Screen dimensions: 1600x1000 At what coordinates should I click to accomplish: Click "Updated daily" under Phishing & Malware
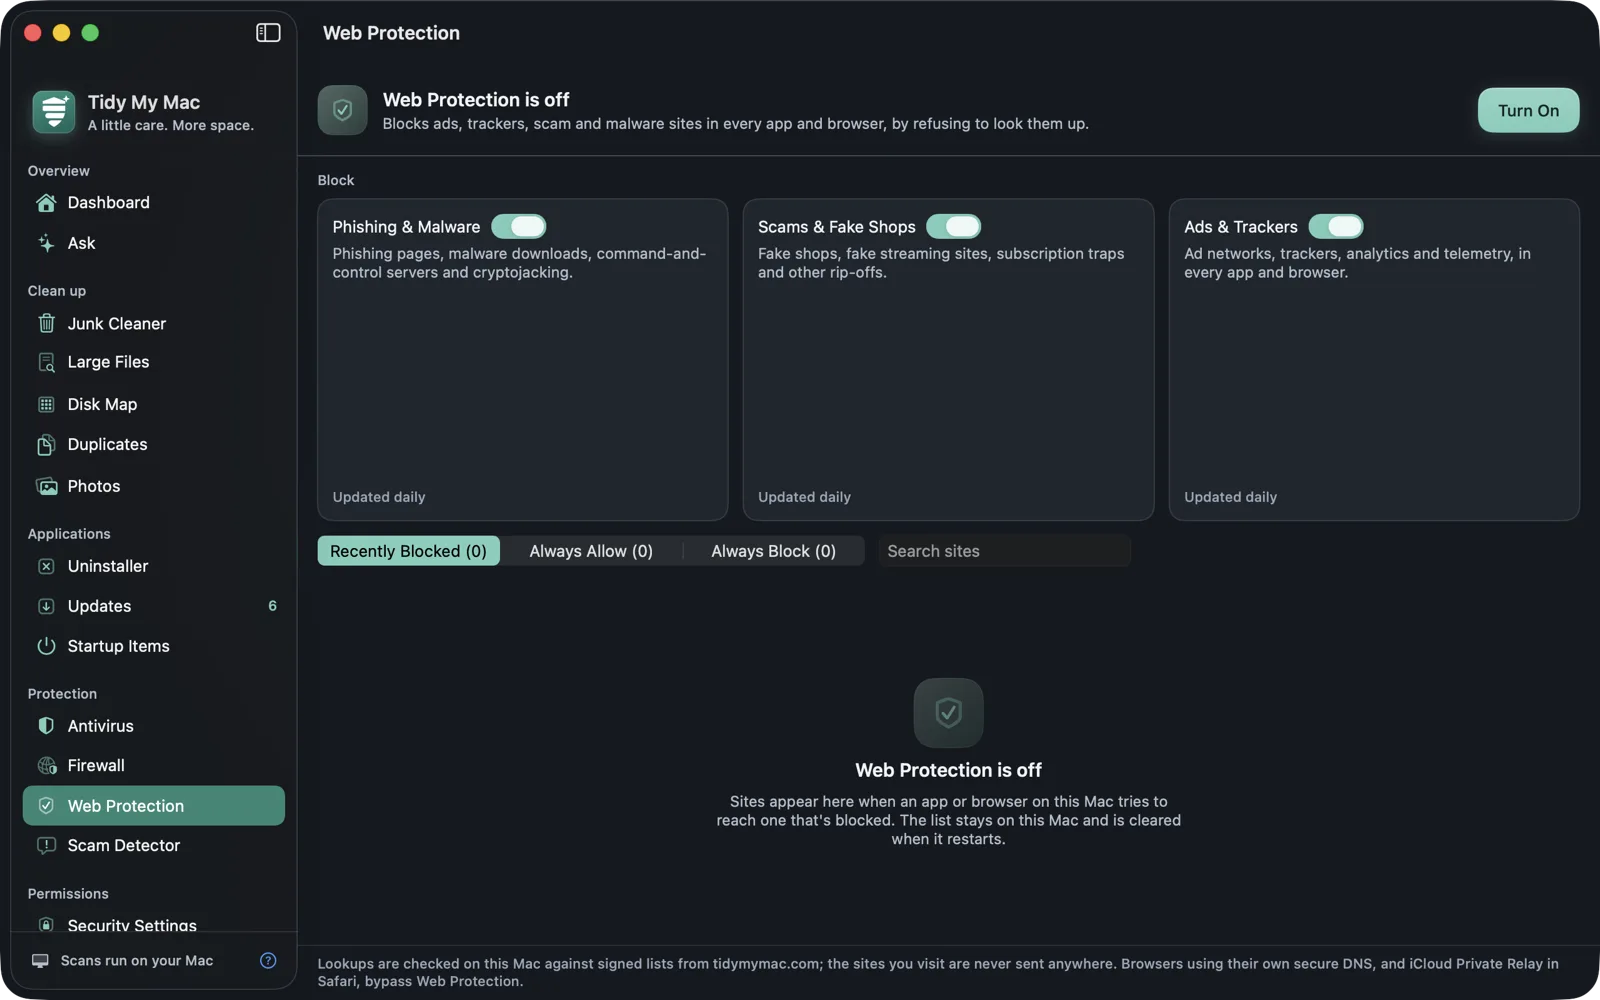379,497
